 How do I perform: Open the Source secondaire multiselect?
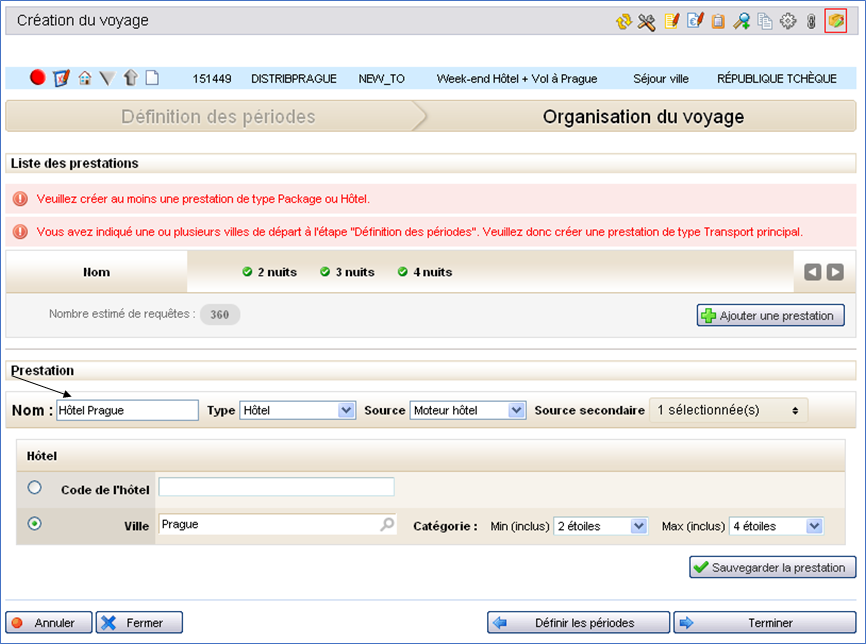click(728, 410)
